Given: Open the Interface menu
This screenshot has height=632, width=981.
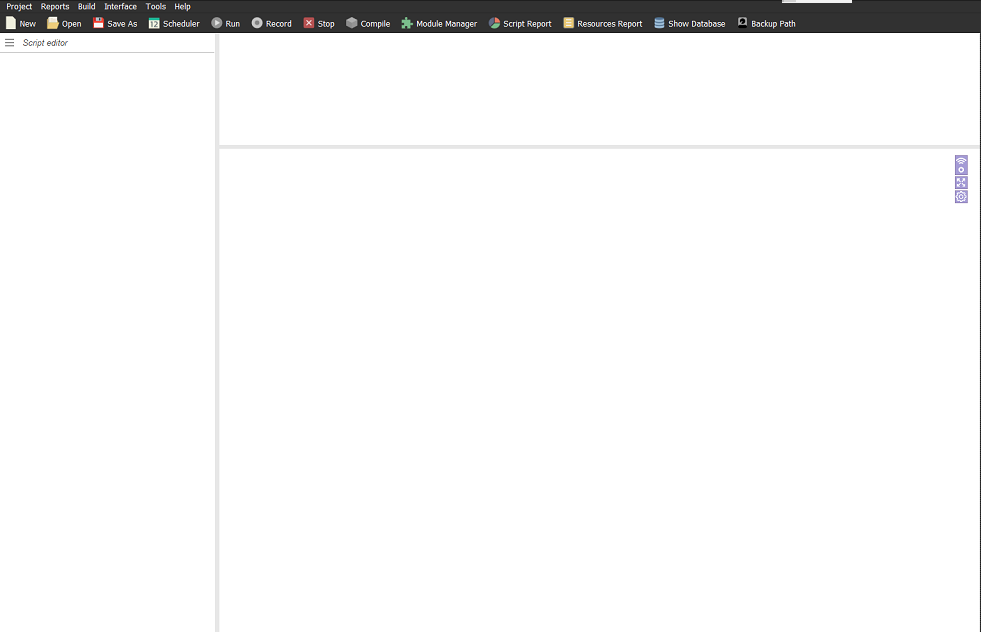Looking at the screenshot, I should click(x=120, y=7).
